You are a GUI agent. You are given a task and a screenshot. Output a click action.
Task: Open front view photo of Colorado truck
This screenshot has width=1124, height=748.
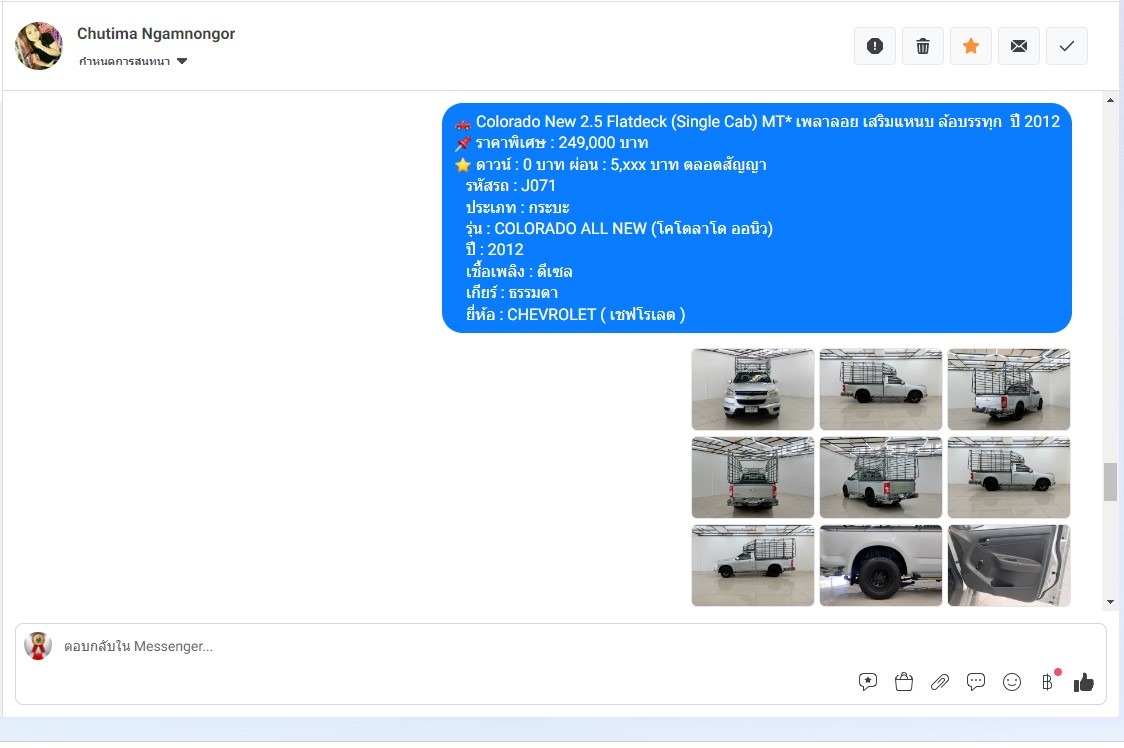753,389
